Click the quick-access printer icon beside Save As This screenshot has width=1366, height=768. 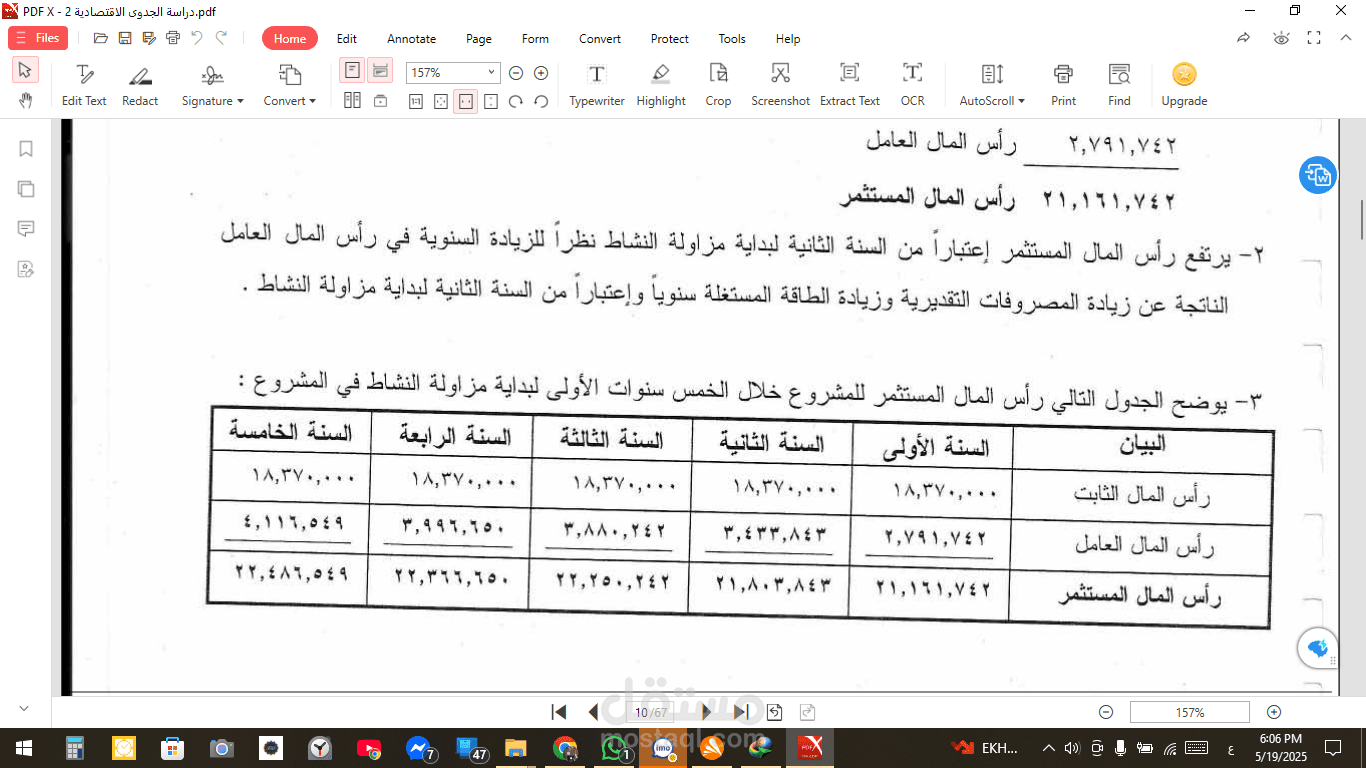point(173,38)
